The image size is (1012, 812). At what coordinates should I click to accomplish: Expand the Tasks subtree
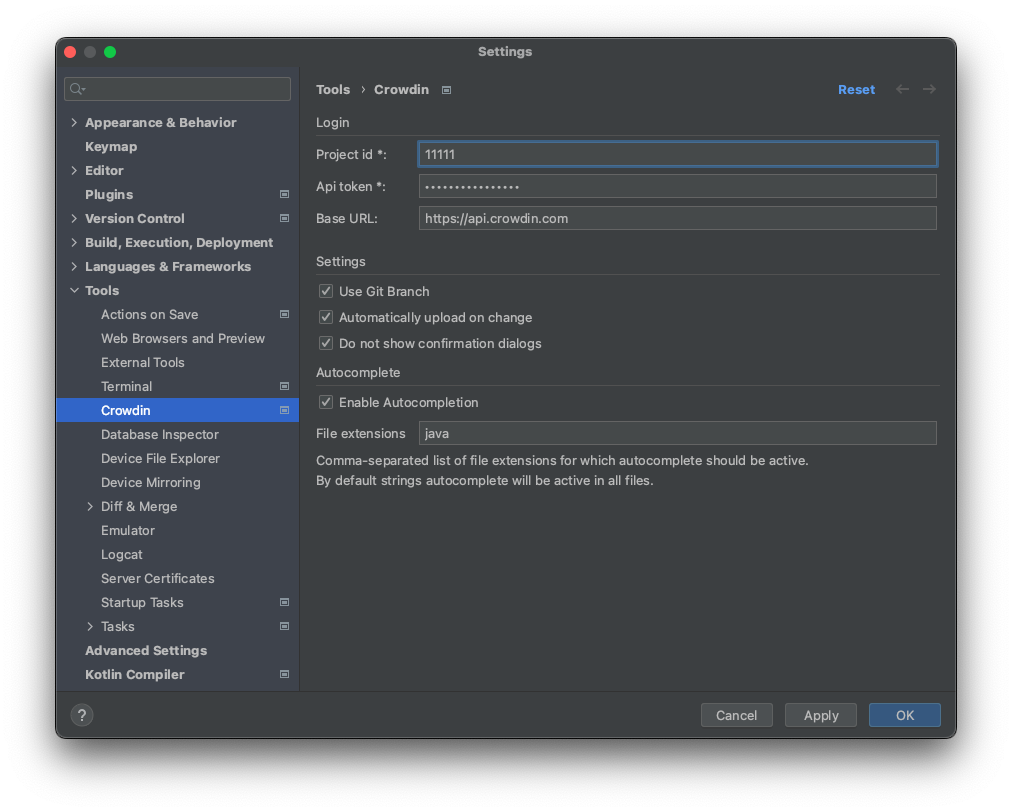click(90, 626)
